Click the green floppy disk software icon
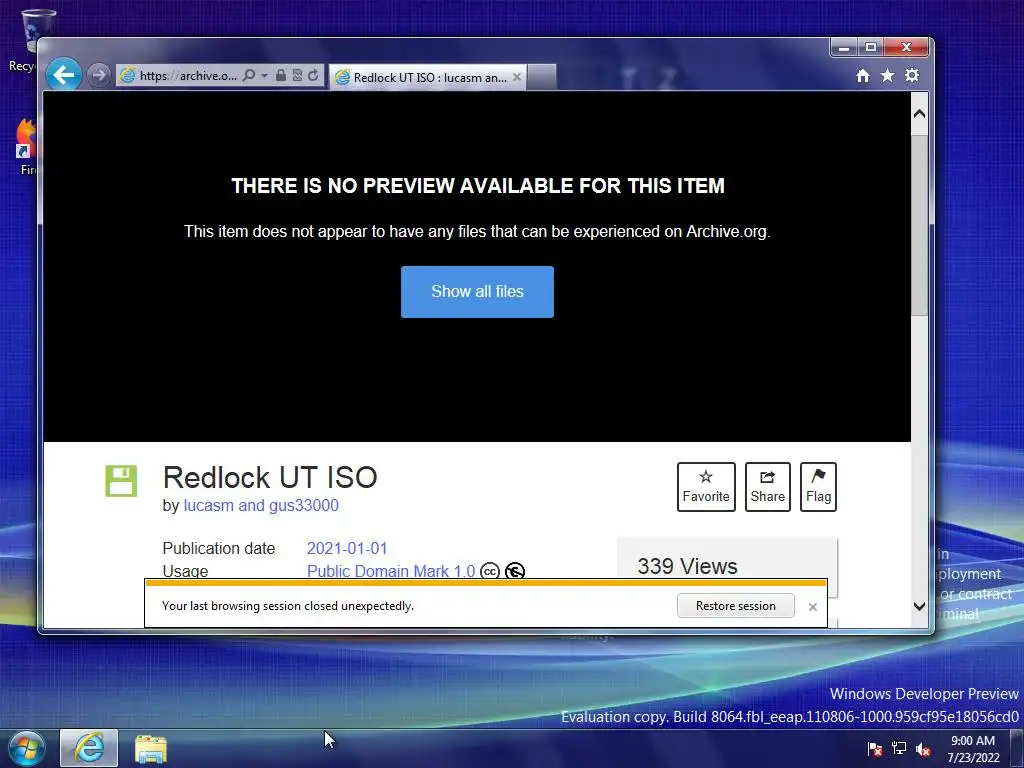This screenshot has width=1024, height=768. 121,481
